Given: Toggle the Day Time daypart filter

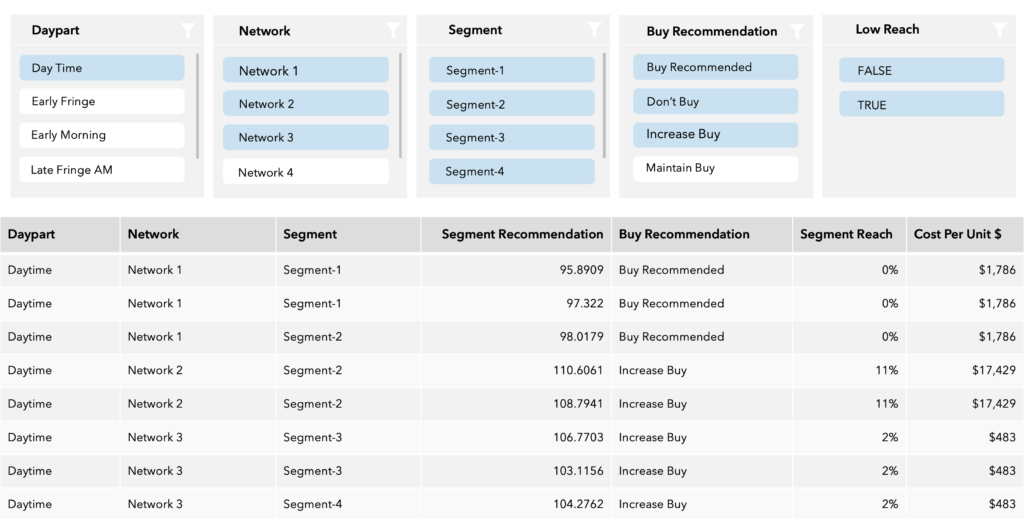Looking at the screenshot, I should pyautogui.click(x=102, y=68).
